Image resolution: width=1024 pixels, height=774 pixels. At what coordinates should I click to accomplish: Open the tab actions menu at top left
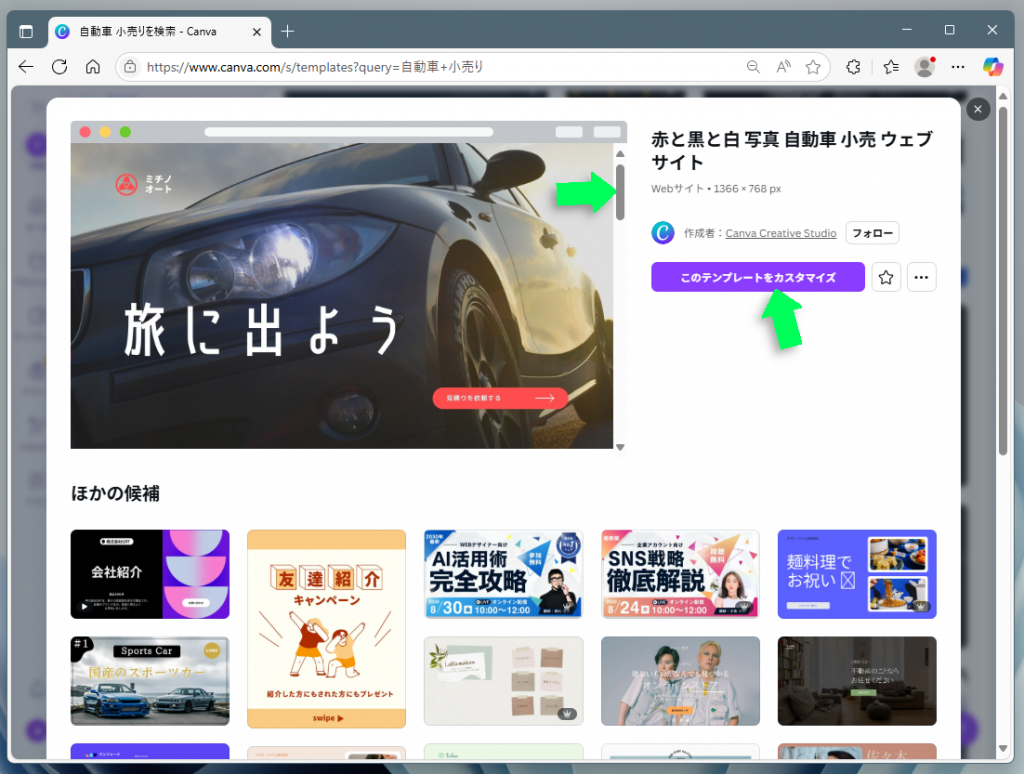27,31
